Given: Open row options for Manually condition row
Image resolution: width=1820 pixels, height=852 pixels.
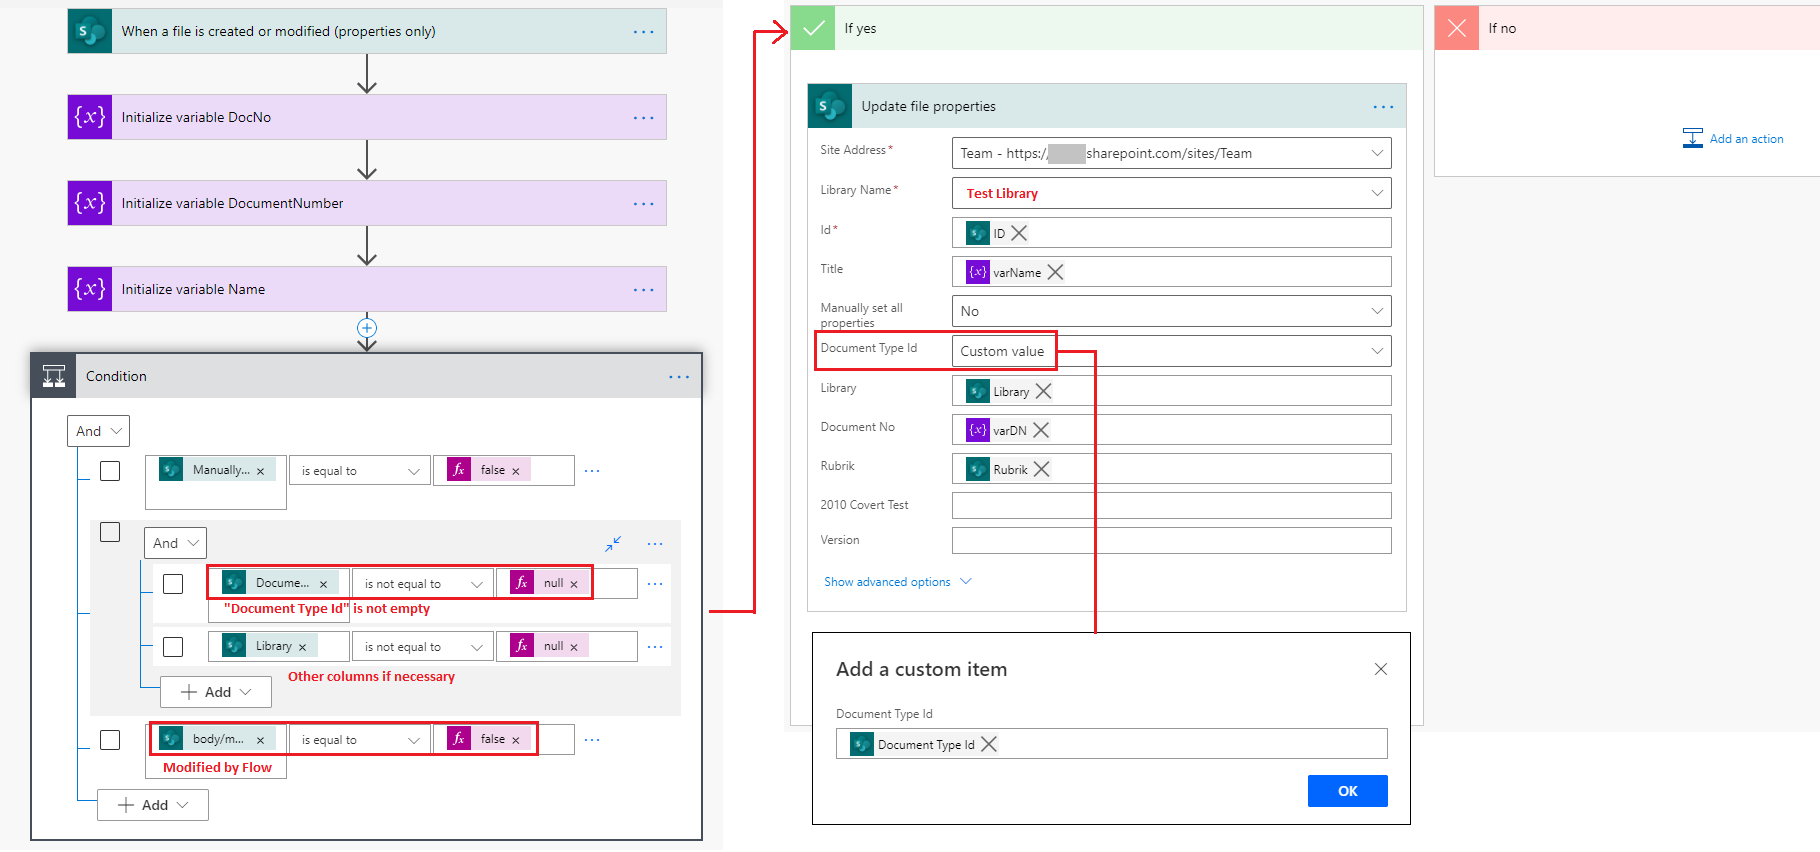Looking at the screenshot, I should pos(592,471).
